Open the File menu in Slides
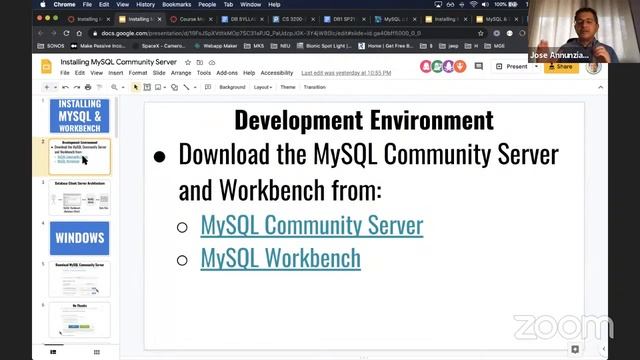640x360 pixels. point(65,73)
